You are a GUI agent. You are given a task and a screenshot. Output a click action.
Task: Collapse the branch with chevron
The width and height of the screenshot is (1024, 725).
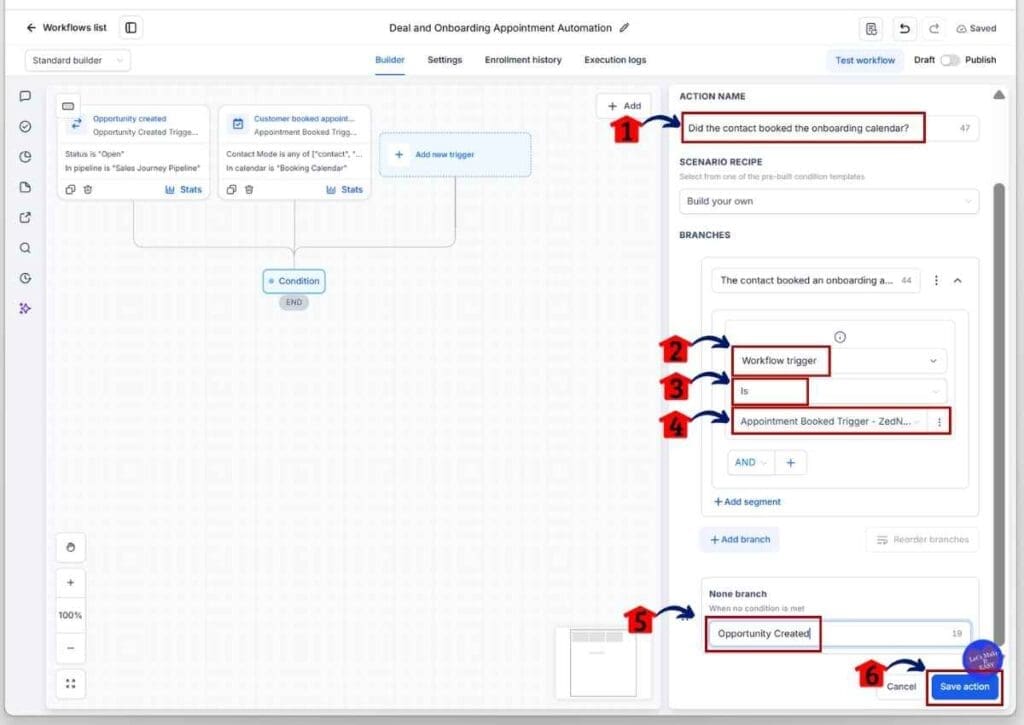click(x=957, y=280)
